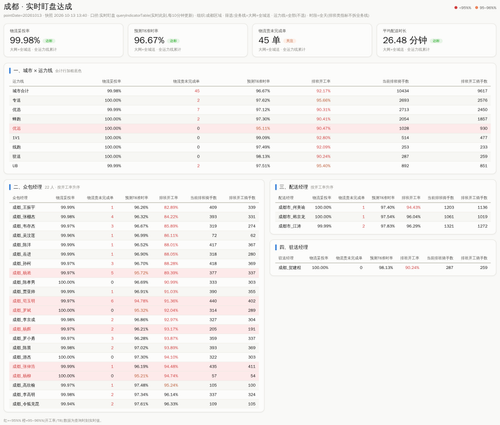Click the value 409
Viewport: 500px width, 425px height.
pos(213,207)
